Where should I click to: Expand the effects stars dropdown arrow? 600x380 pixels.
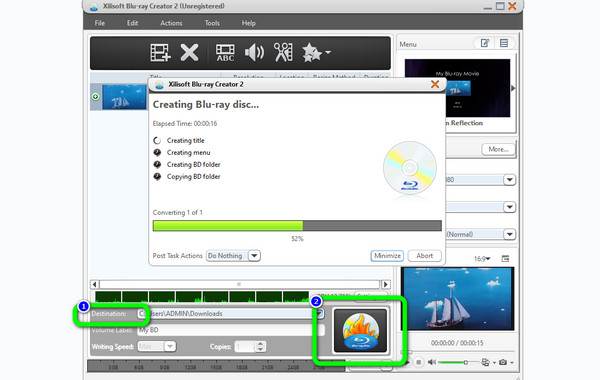[x=328, y=52]
